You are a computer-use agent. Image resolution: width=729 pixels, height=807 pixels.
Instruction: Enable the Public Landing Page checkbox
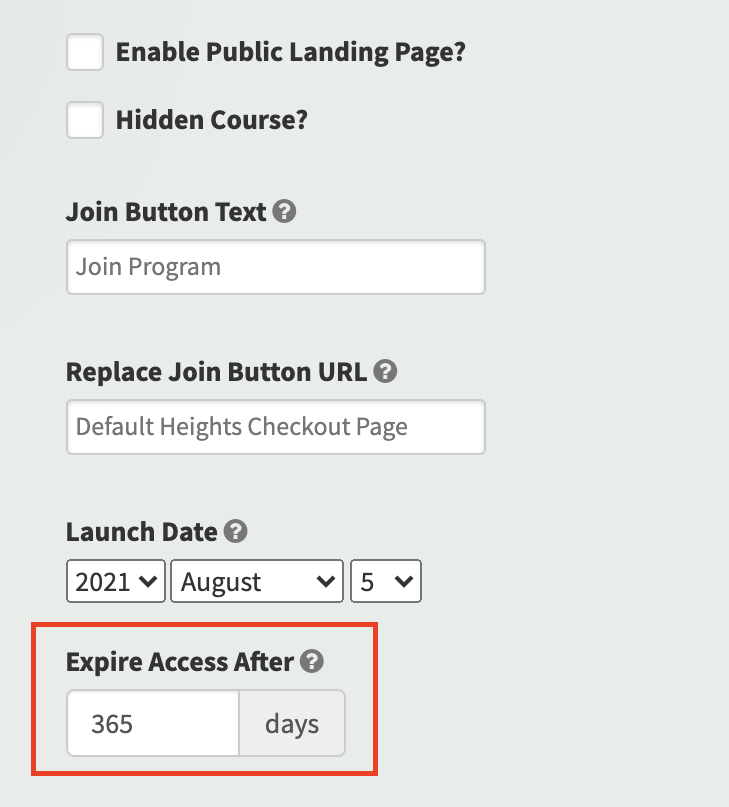tap(85, 52)
